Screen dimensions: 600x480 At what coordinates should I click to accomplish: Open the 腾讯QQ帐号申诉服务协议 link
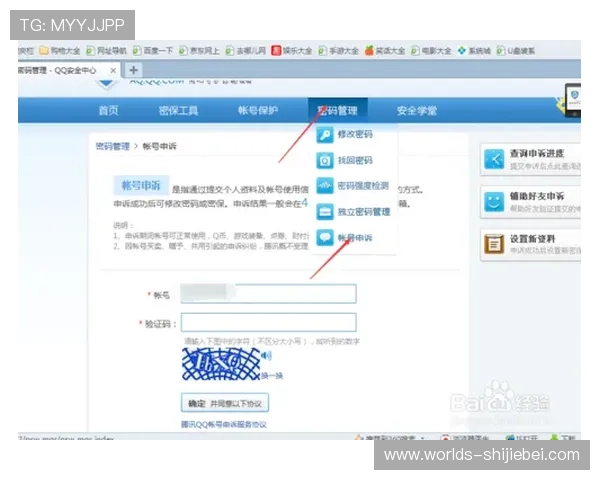[224, 424]
